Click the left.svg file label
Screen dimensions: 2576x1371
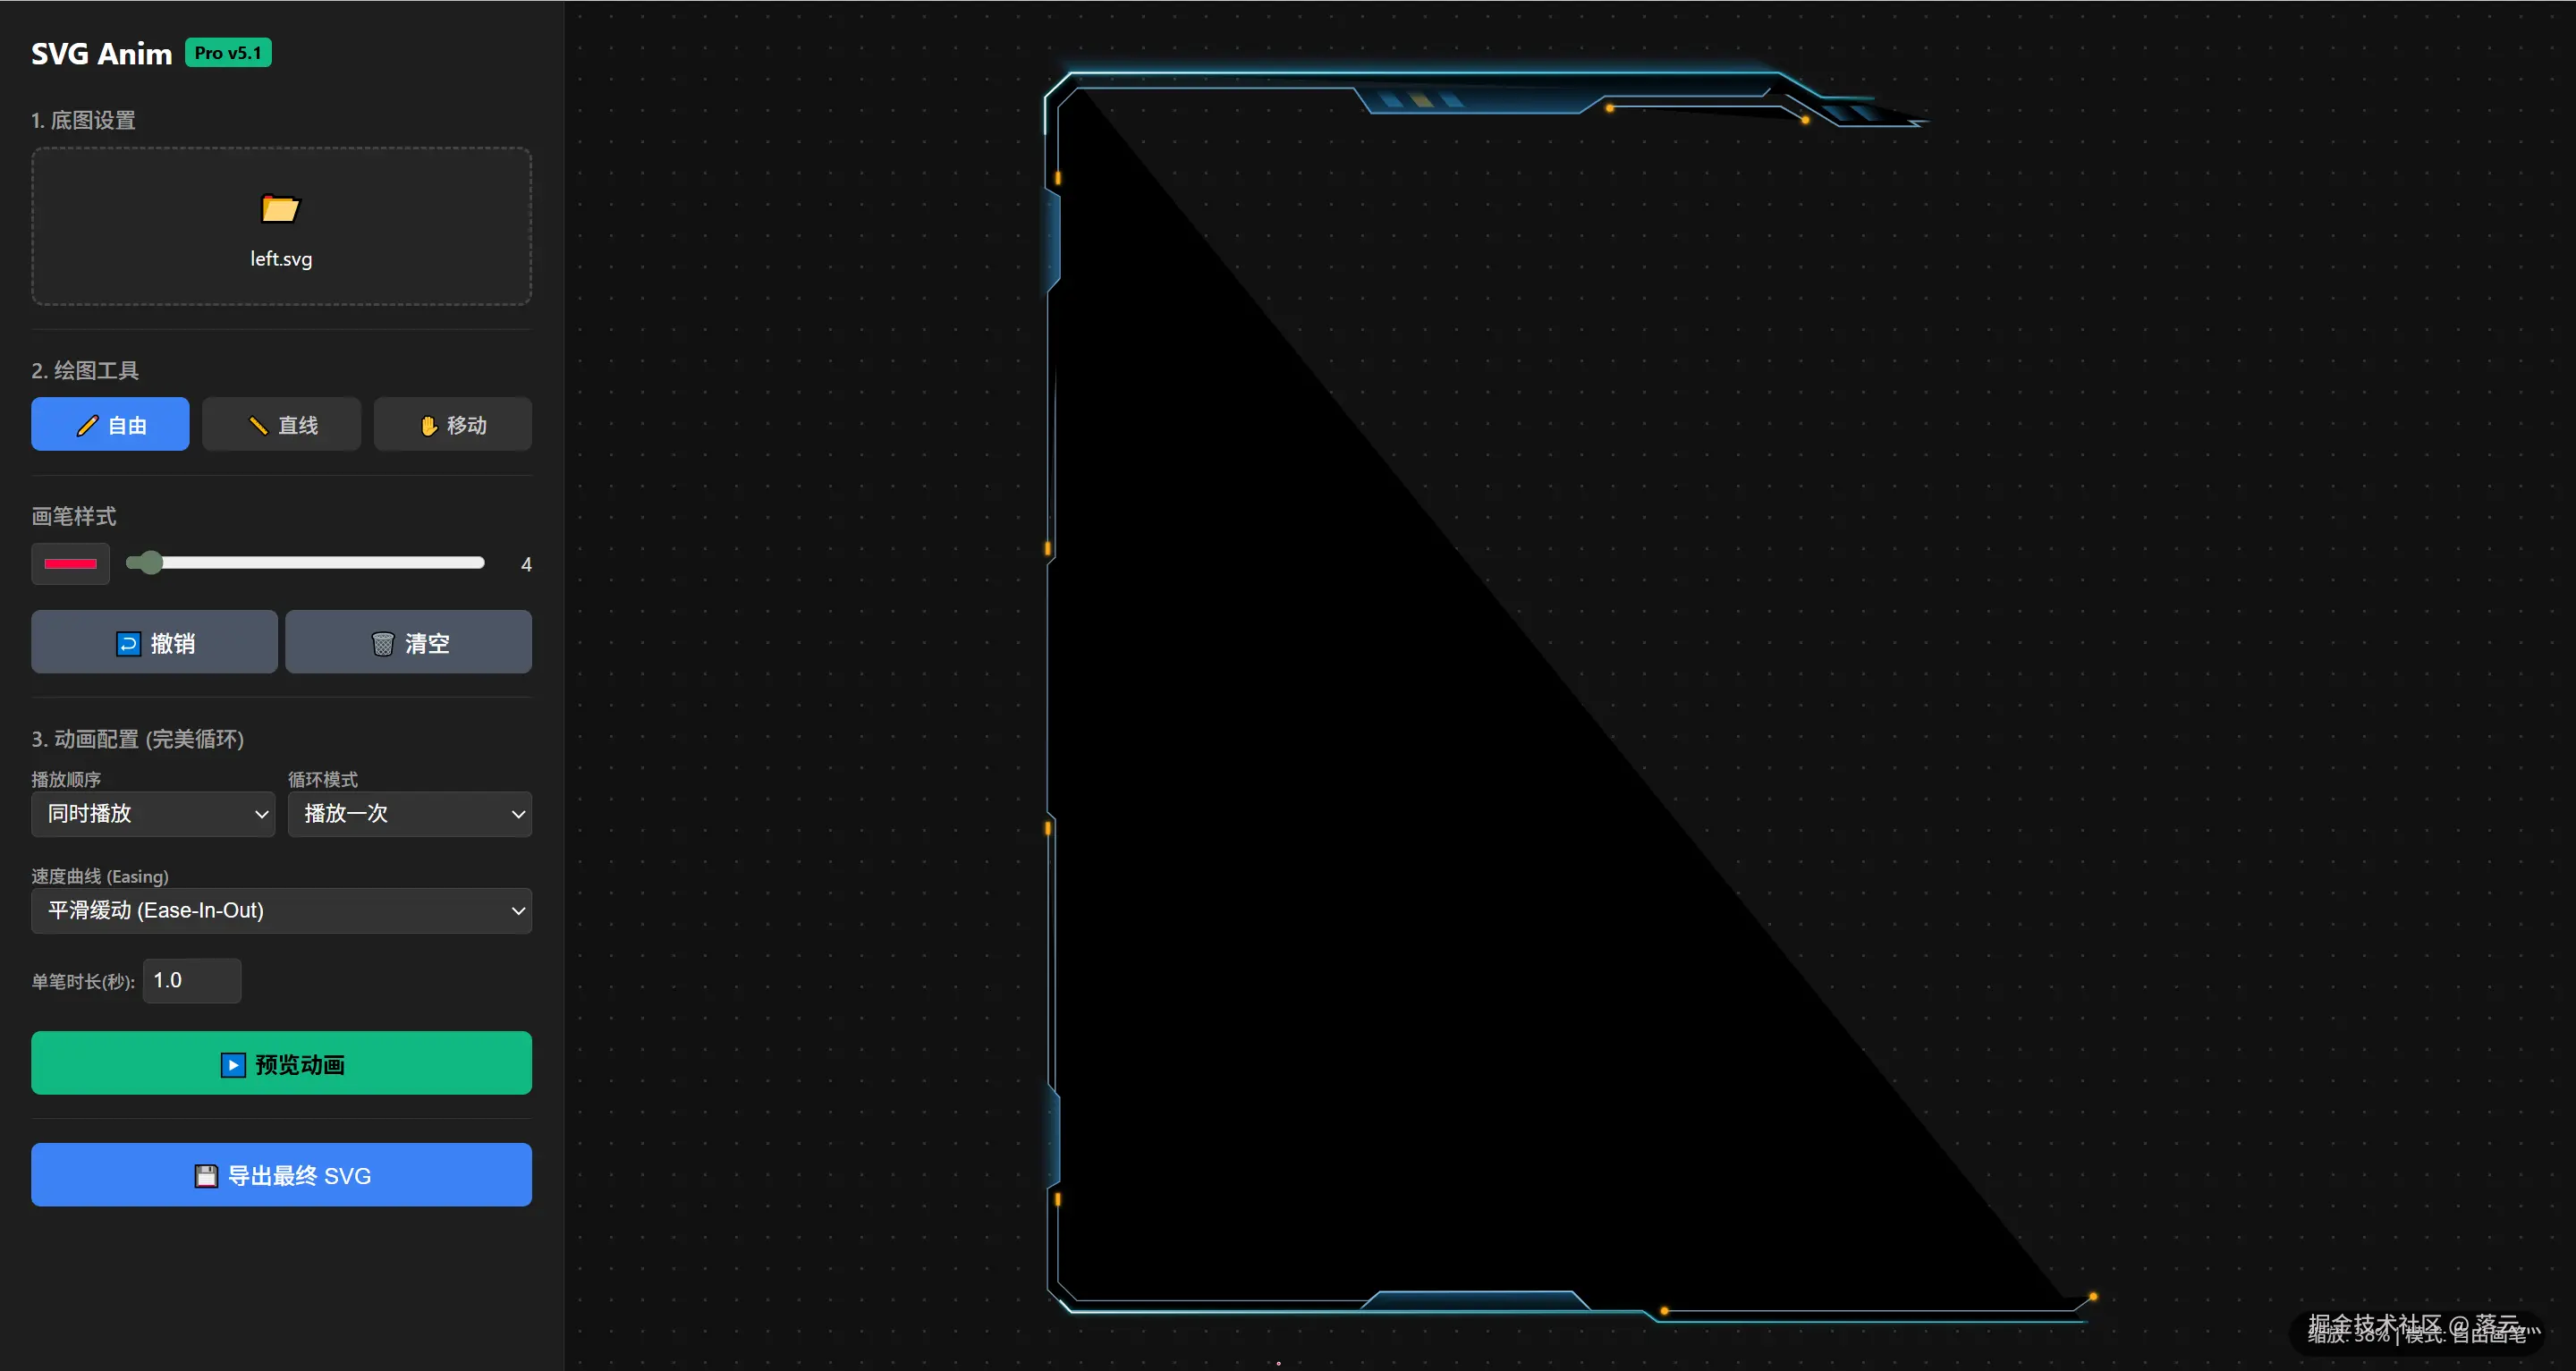(281, 259)
